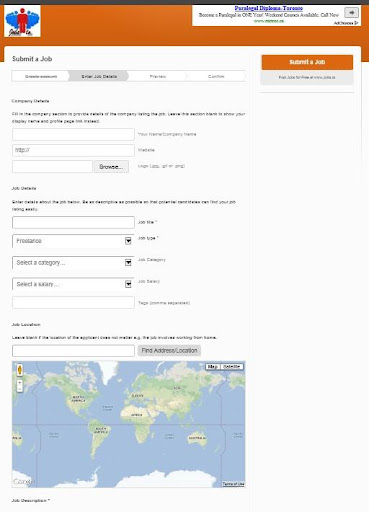Click the Jobs site logo
The image size is (369, 512).
pyautogui.click(x=22, y=21)
